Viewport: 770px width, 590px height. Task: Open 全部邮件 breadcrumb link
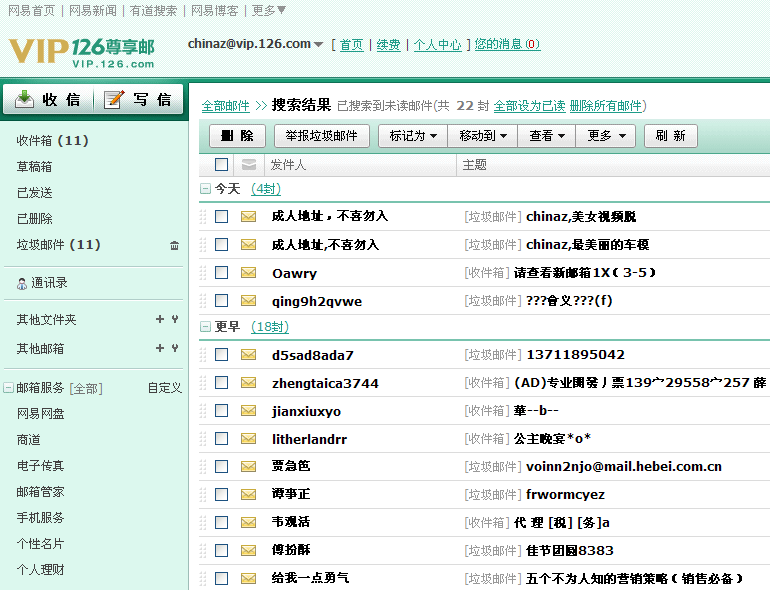tap(225, 106)
